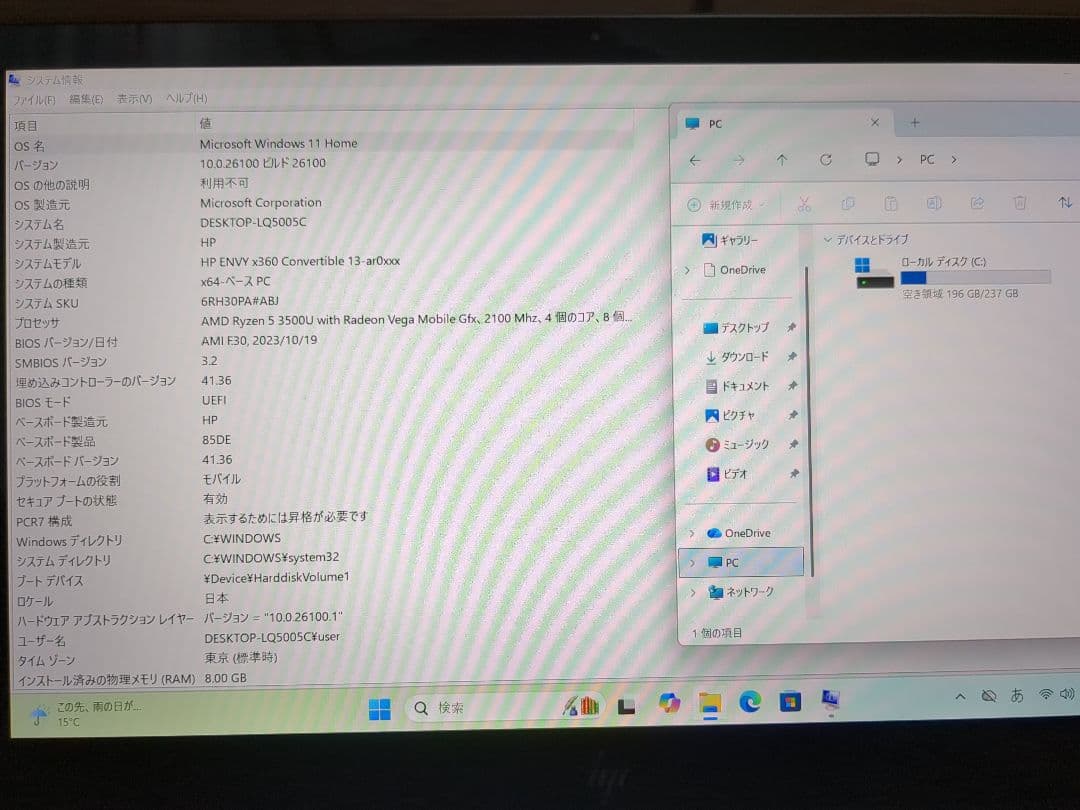Open the 新規作成 dropdown button

coord(727,205)
